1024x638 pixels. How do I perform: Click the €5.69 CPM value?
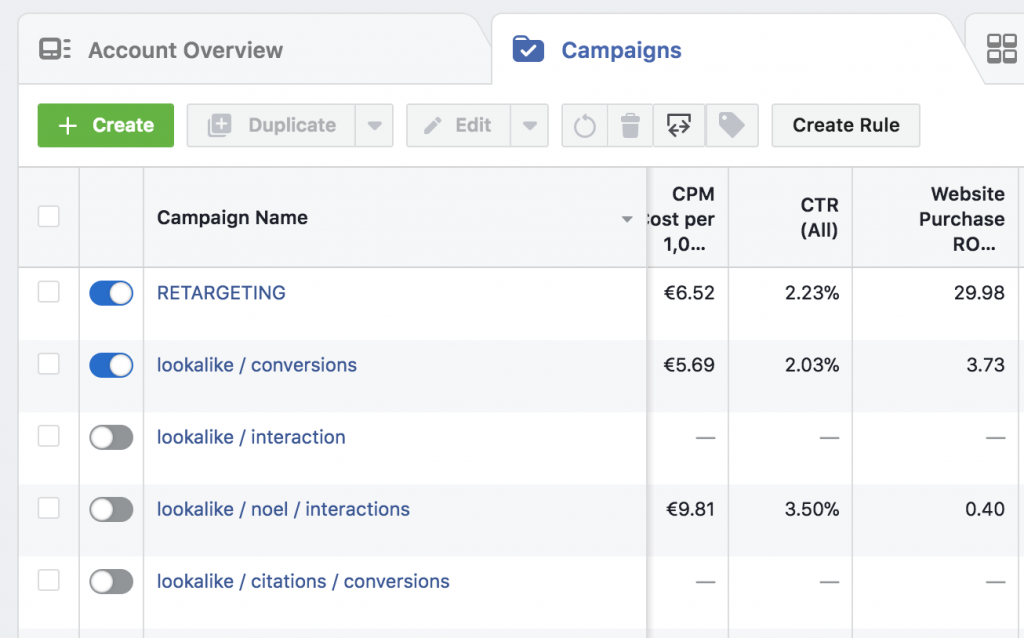pyautogui.click(x=689, y=364)
